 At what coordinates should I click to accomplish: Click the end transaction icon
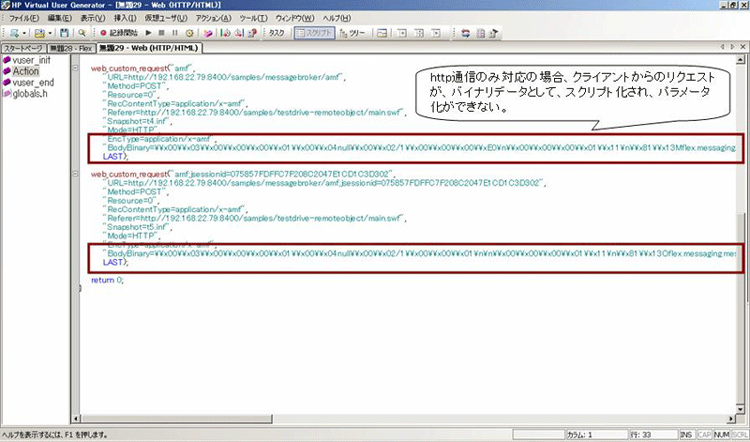pyautogui.click(x=238, y=33)
